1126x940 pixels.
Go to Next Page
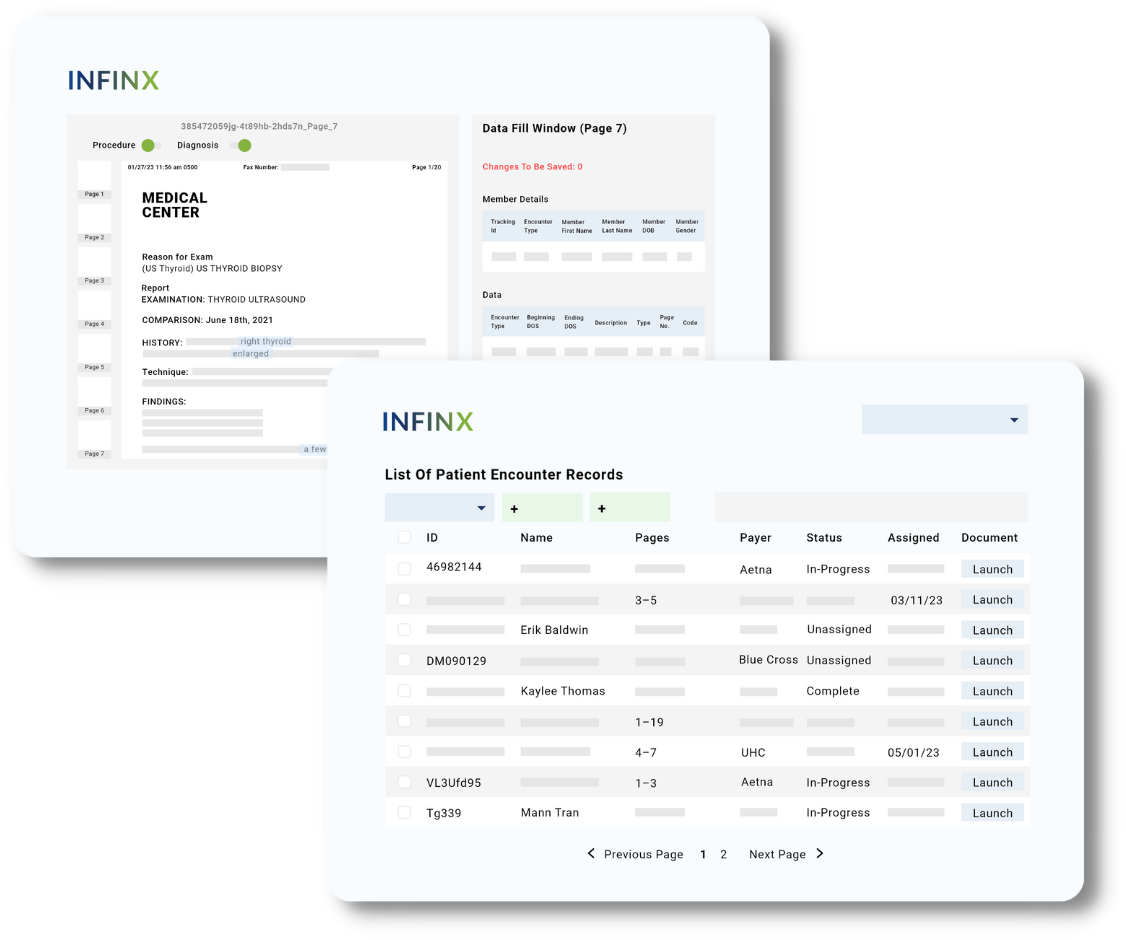point(777,854)
